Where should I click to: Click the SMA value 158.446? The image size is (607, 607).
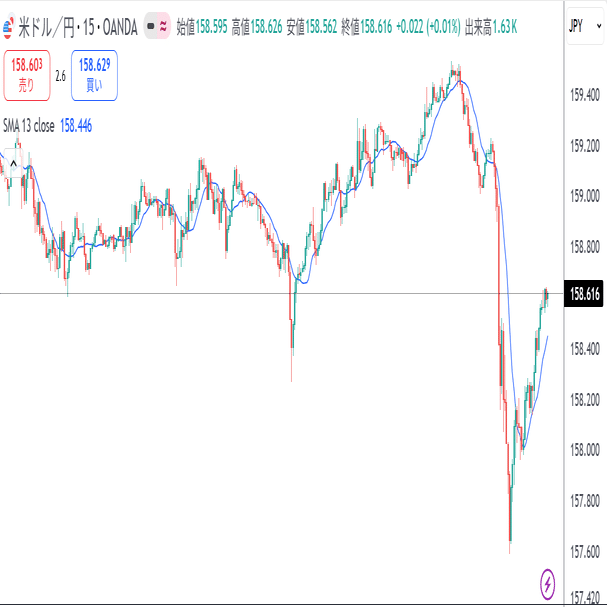pyautogui.click(x=76, y=126)
